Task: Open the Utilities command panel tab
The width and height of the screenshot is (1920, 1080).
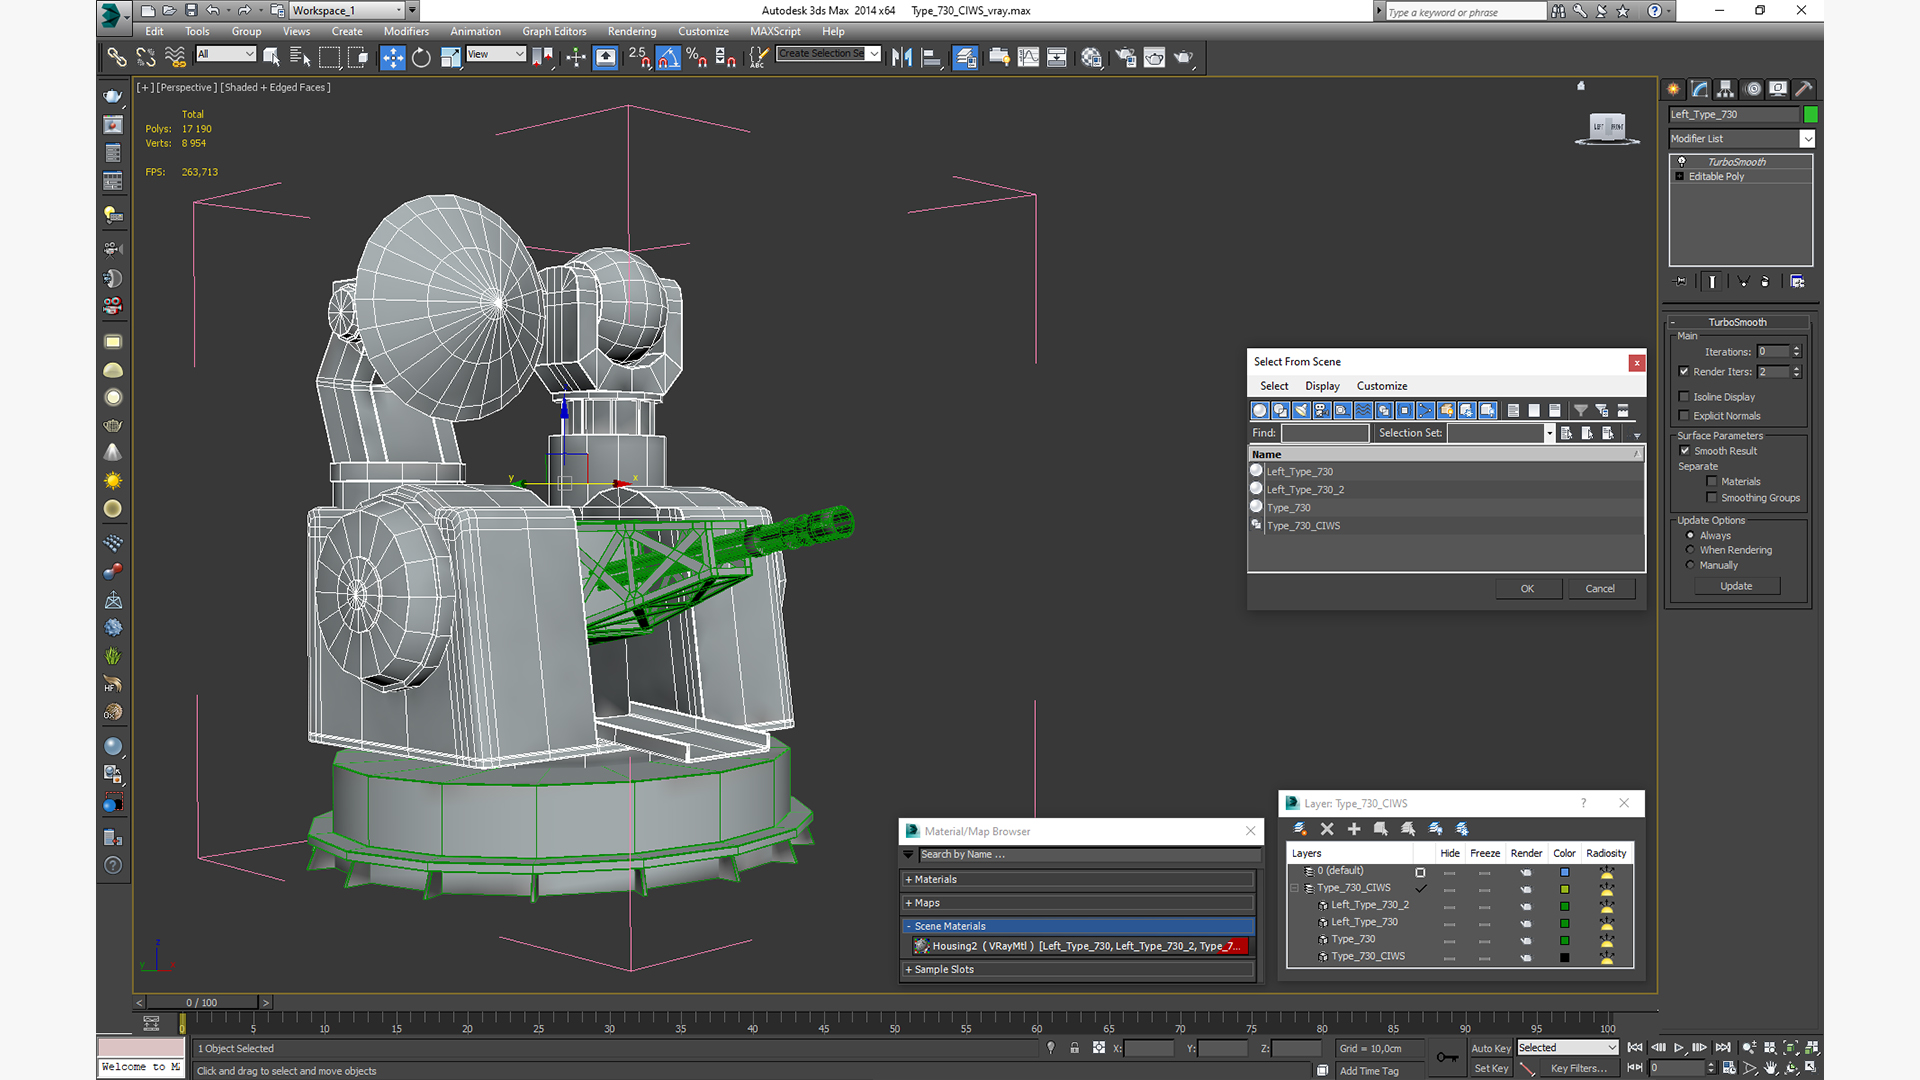Action: [x=1804, y=89]
